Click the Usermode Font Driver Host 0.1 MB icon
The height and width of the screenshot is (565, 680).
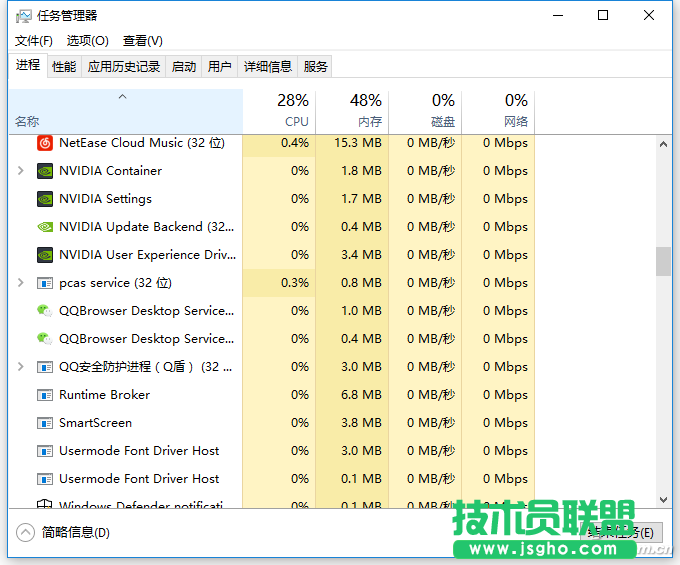click(45, 479)
